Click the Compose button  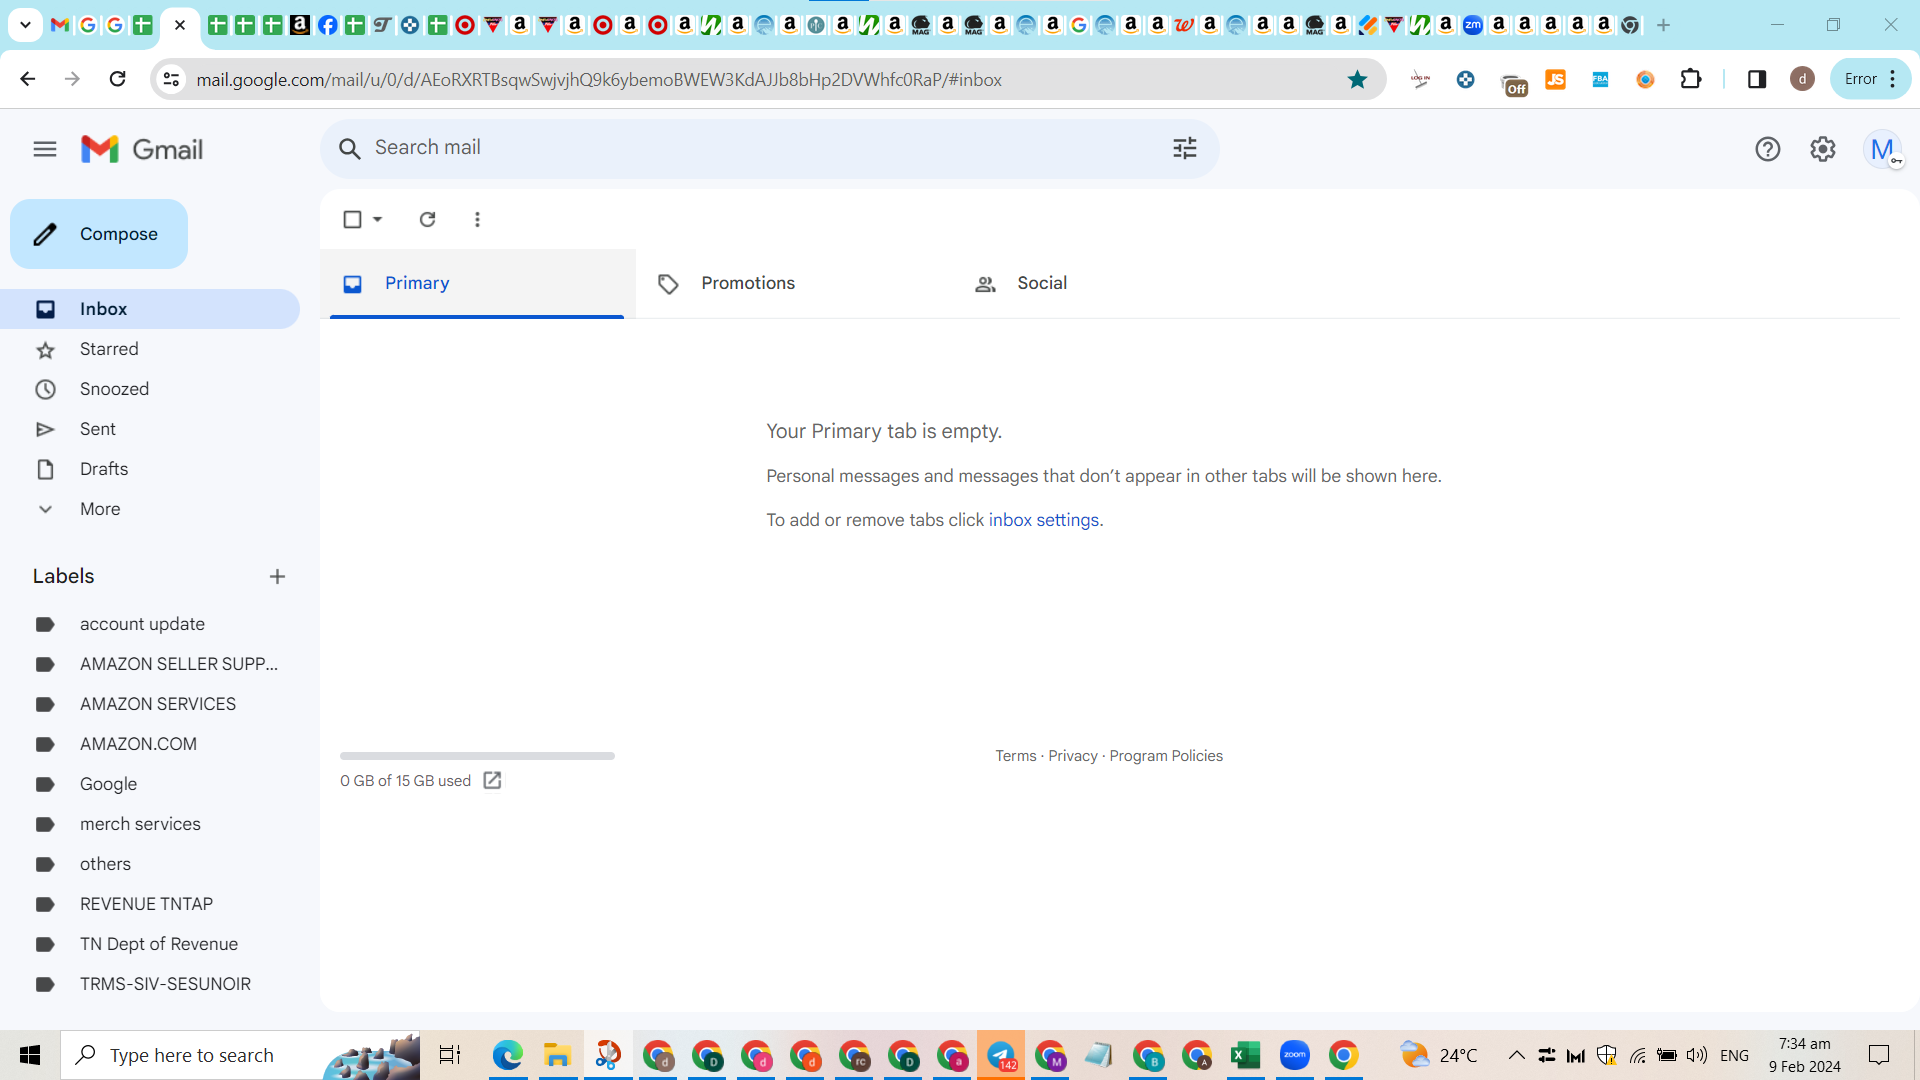(x=99, y=234)
